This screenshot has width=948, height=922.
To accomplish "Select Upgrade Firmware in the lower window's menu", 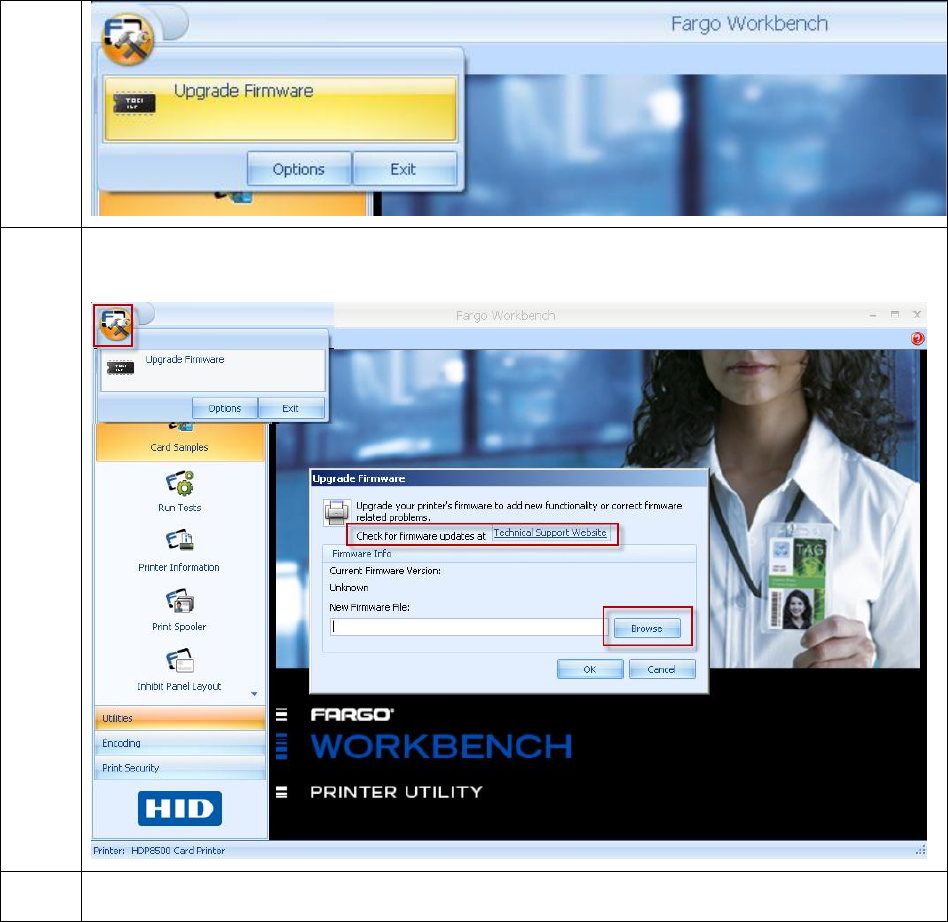I will pos(213,370).
